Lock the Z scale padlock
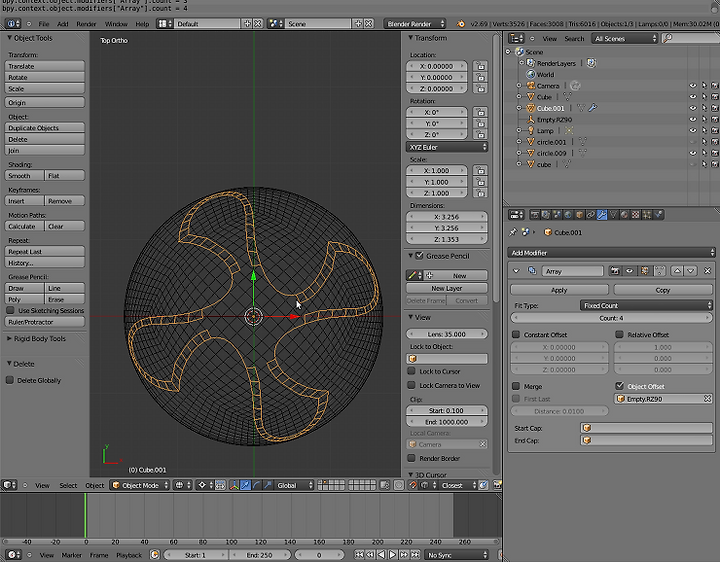Image resolution: width=720 pixels, height=562 pixels. [480, 193]
